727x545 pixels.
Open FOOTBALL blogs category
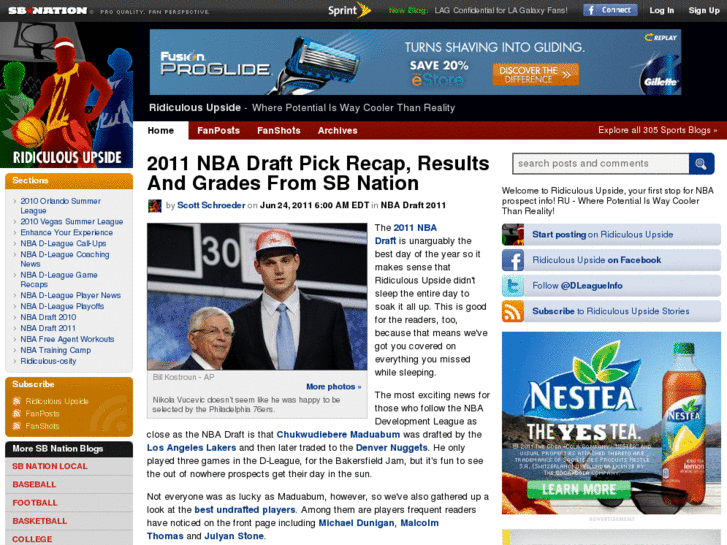(35, 503)
